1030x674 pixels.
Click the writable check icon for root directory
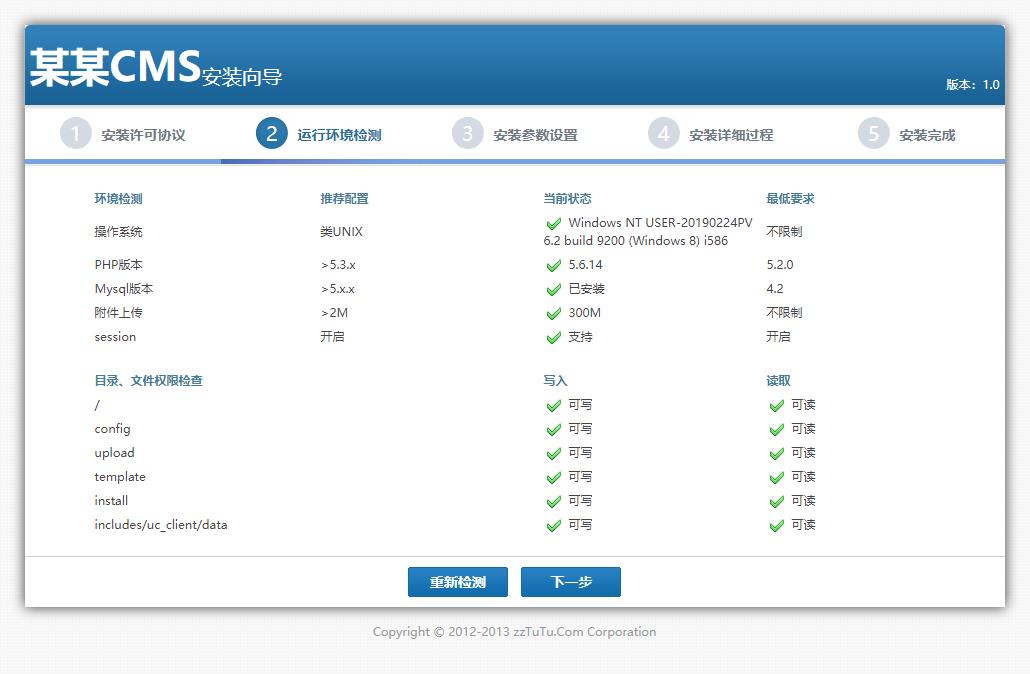tap(553, 406)
